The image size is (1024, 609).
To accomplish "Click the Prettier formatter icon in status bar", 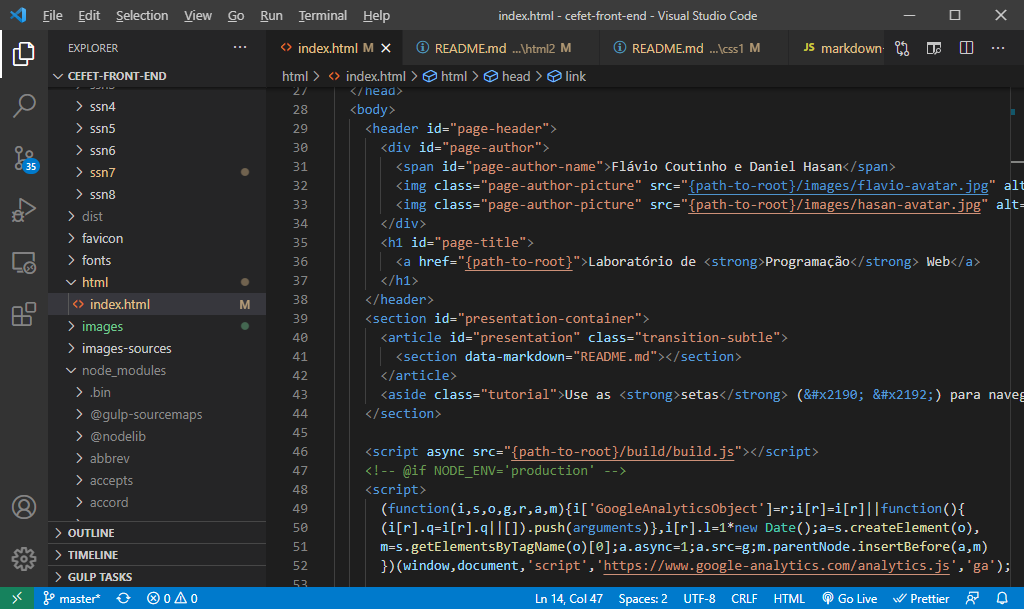I will click(920, 597).
